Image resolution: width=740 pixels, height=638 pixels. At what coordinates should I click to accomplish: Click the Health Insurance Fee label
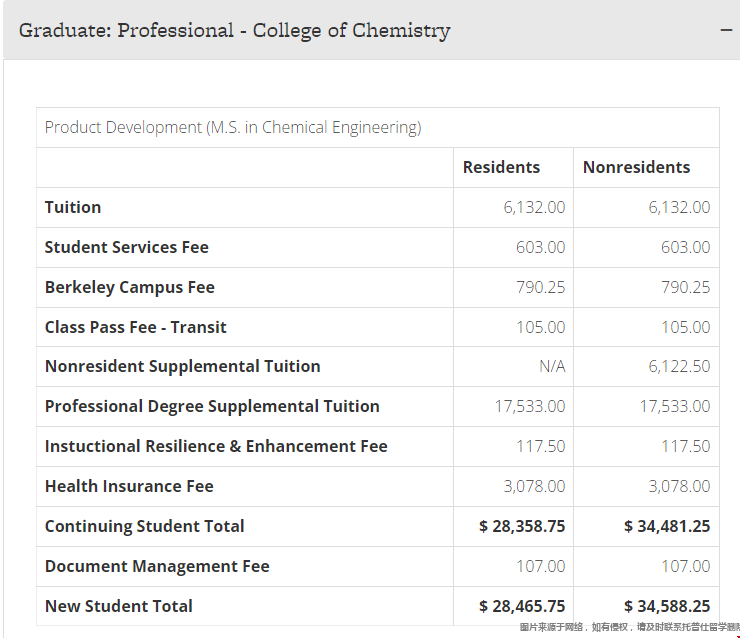click(129, 487)
